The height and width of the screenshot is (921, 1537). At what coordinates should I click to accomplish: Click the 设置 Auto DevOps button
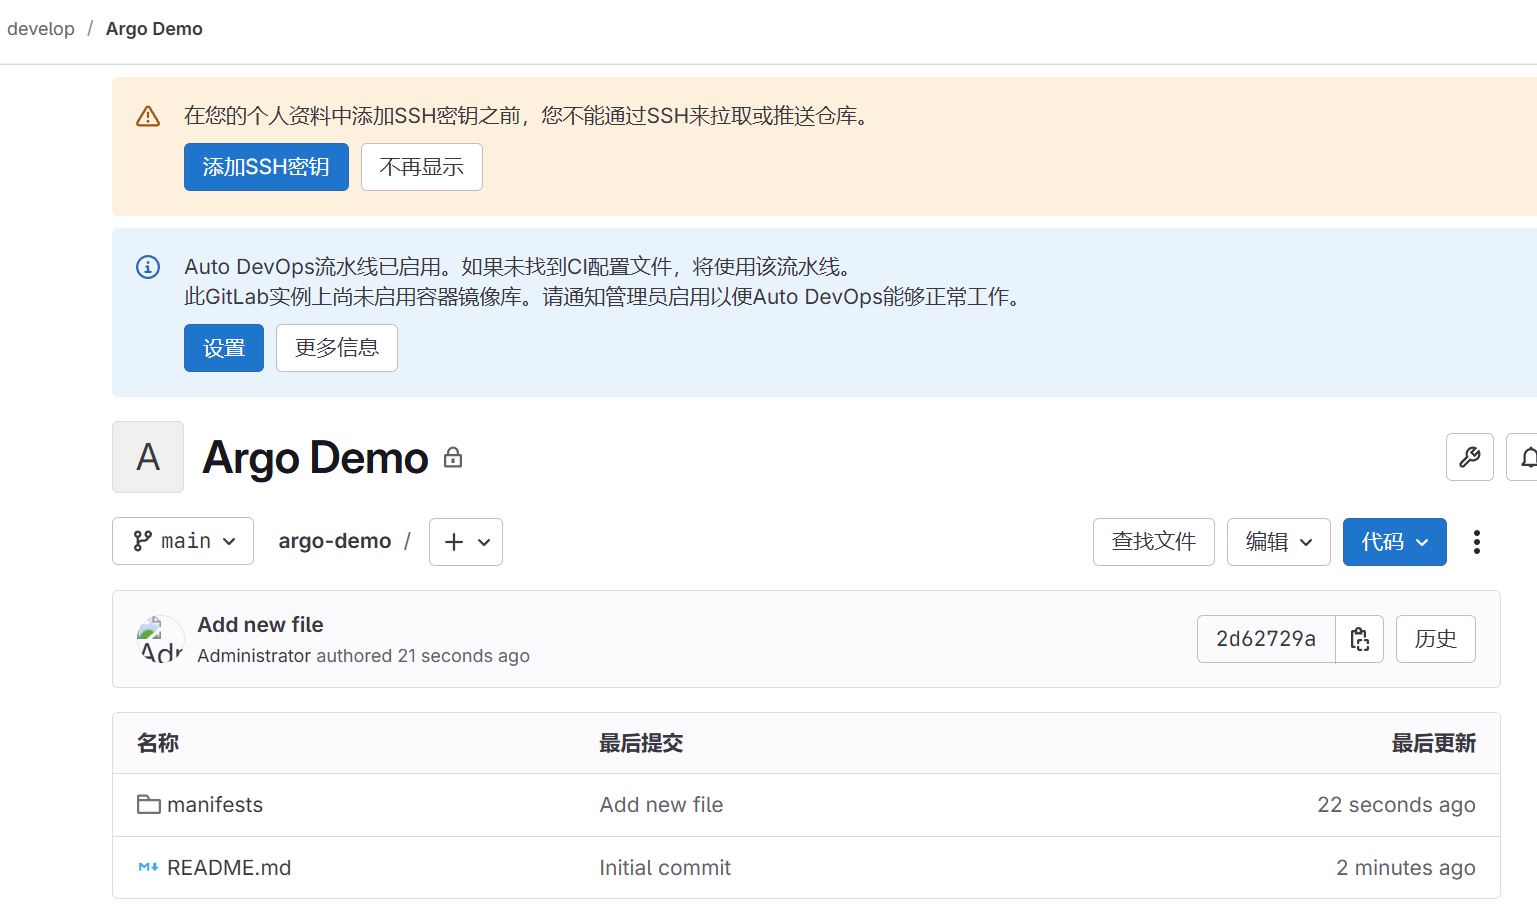click(x=224, y=348)
